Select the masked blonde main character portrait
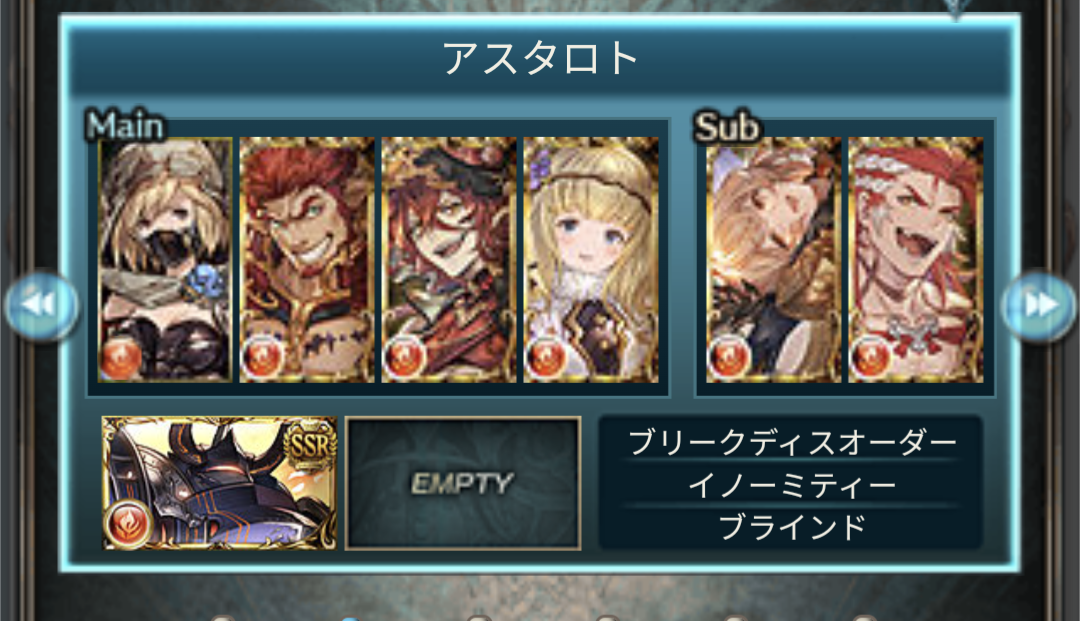The image size is (1080, 621). click(x=165, y=260)
